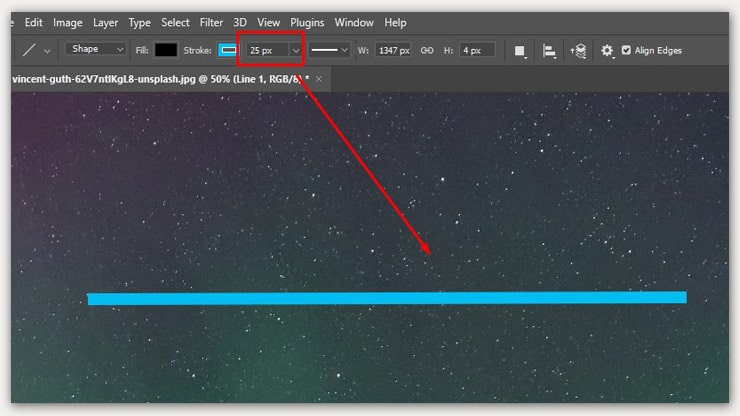Open the Shape tool mode dropdown
740x416 pixels.
coord(97,49)
